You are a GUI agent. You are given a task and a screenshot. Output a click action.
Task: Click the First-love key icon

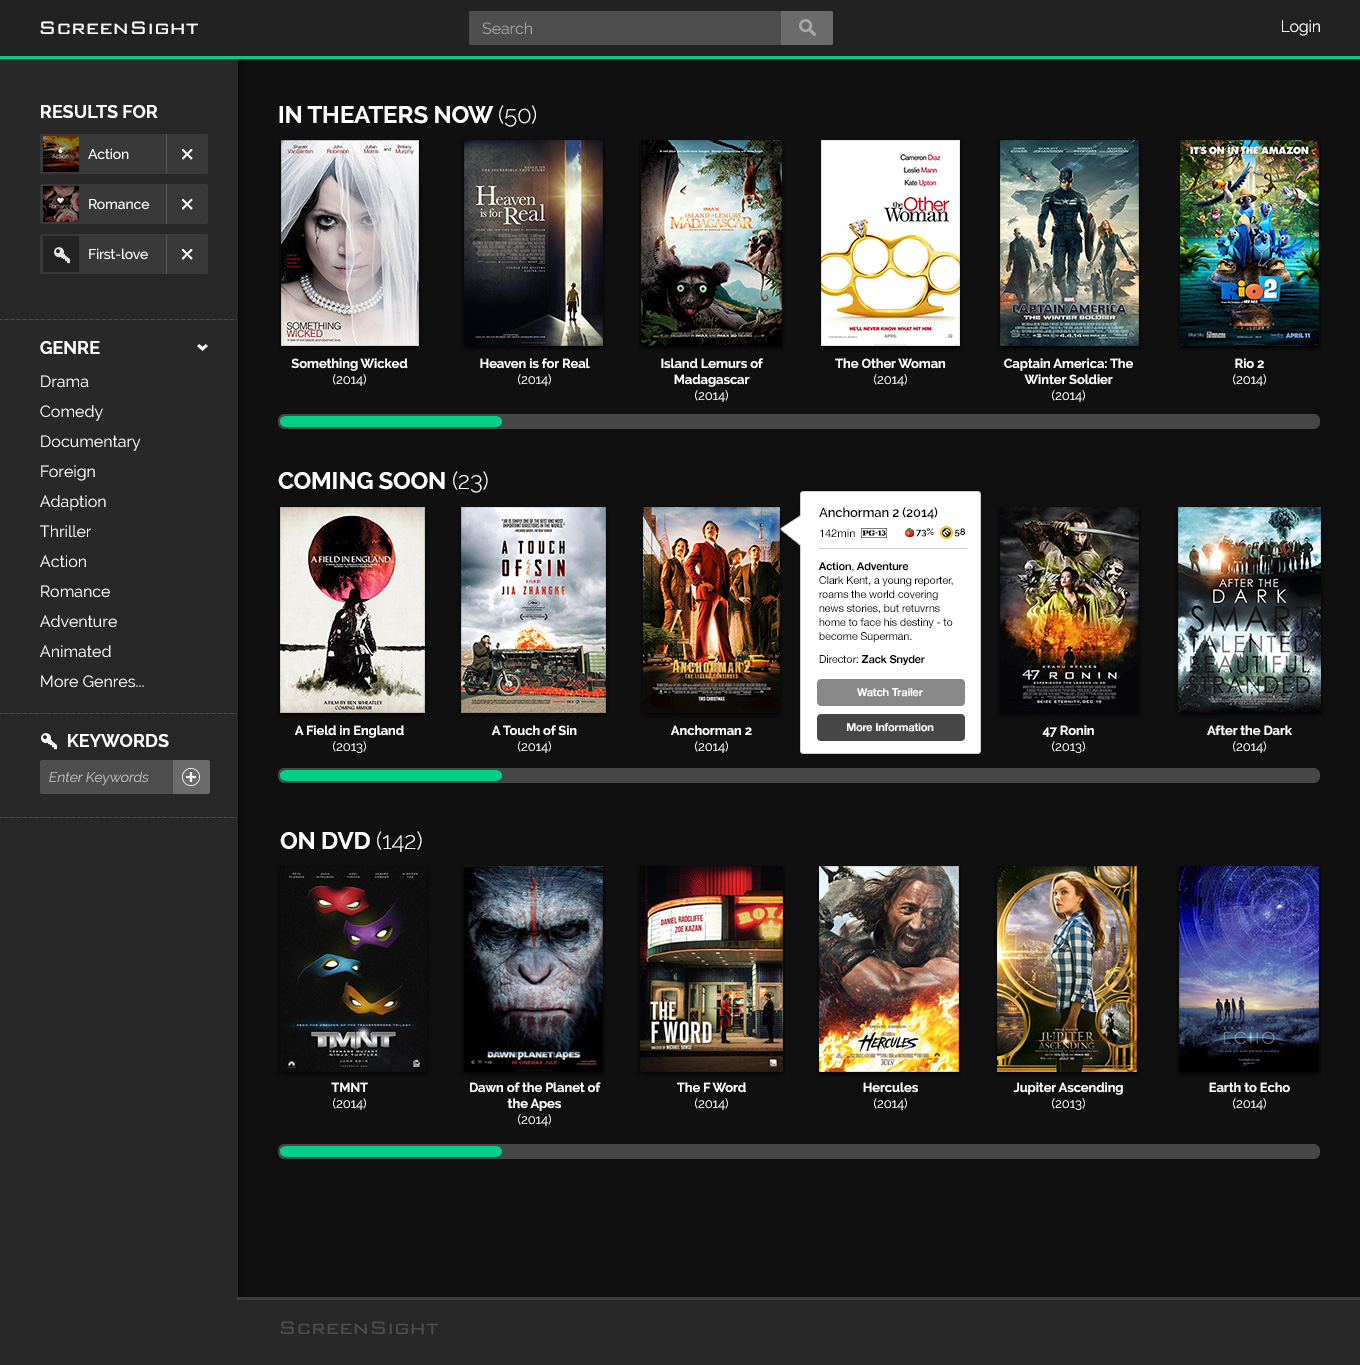[x=60, y=254]
